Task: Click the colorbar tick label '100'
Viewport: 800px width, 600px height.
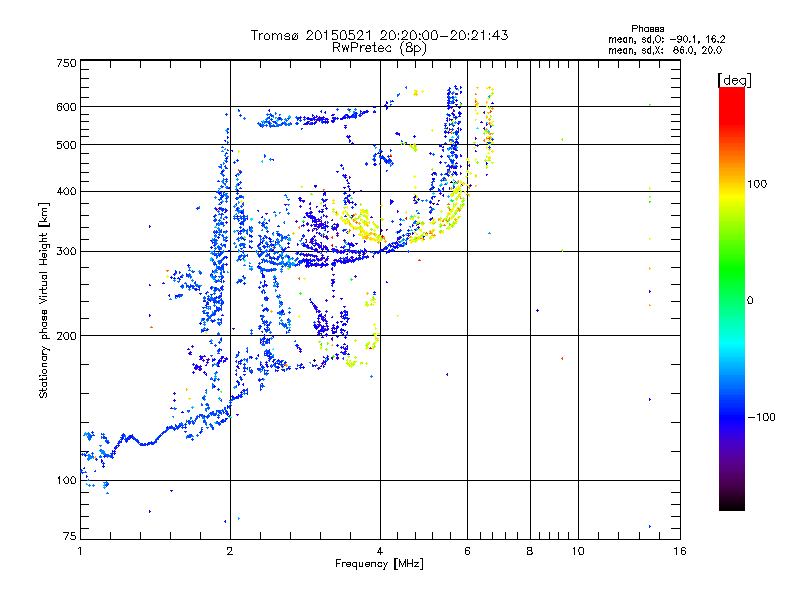Action: pos(757,184)
